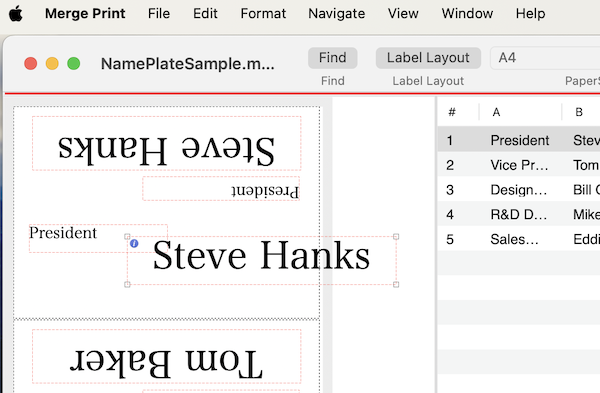This screenshot has height=393, width=600.
Task: Select row 5 Sales record
Action: [x=519, y=240]
